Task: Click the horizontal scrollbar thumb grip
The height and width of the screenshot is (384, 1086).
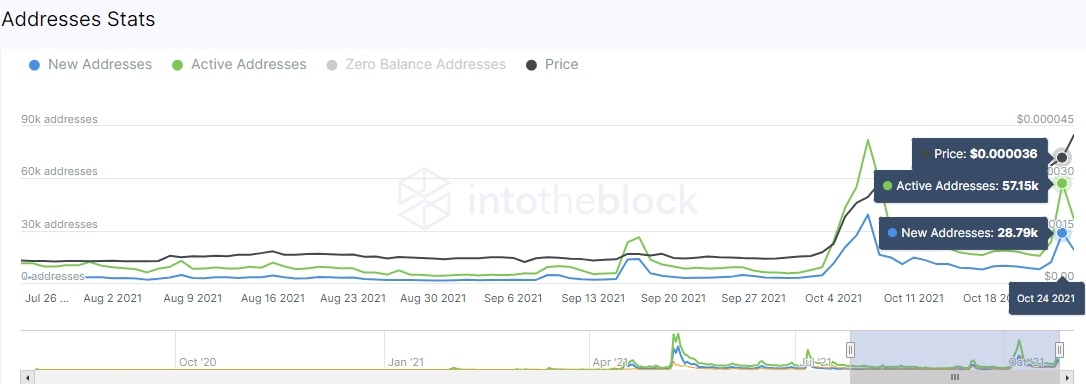Action: click(x=955, y=378)
